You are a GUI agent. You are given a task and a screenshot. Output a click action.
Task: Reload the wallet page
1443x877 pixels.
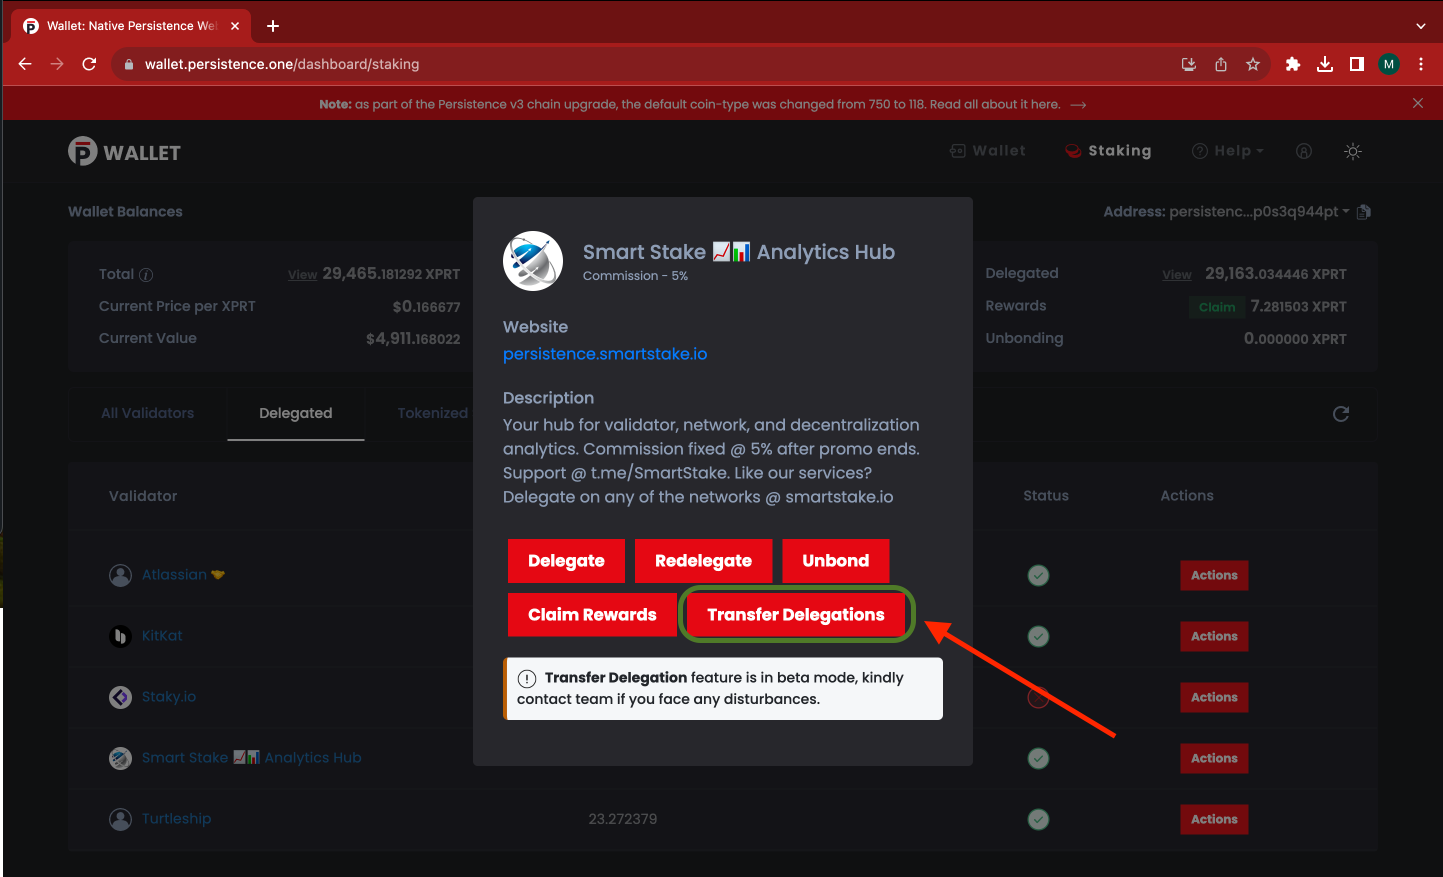(89, 64)
